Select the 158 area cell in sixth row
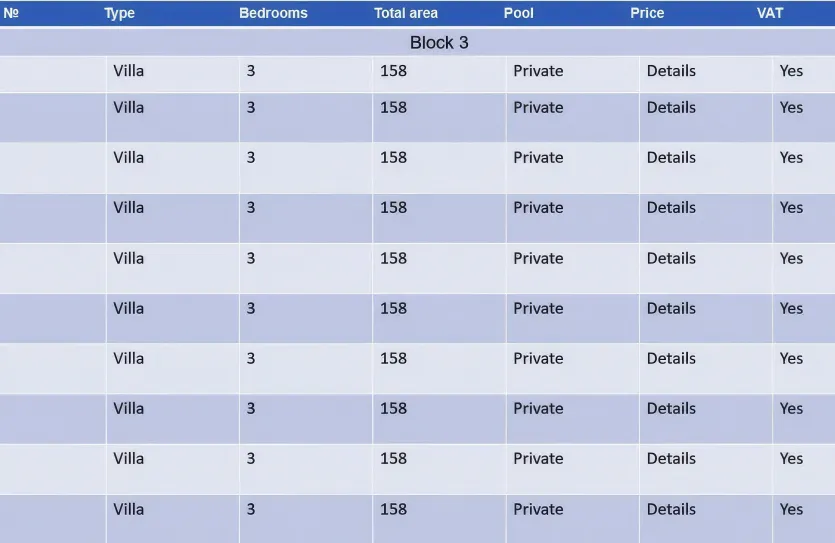This screenshot has height=543, width=835. tap(394, 308)
